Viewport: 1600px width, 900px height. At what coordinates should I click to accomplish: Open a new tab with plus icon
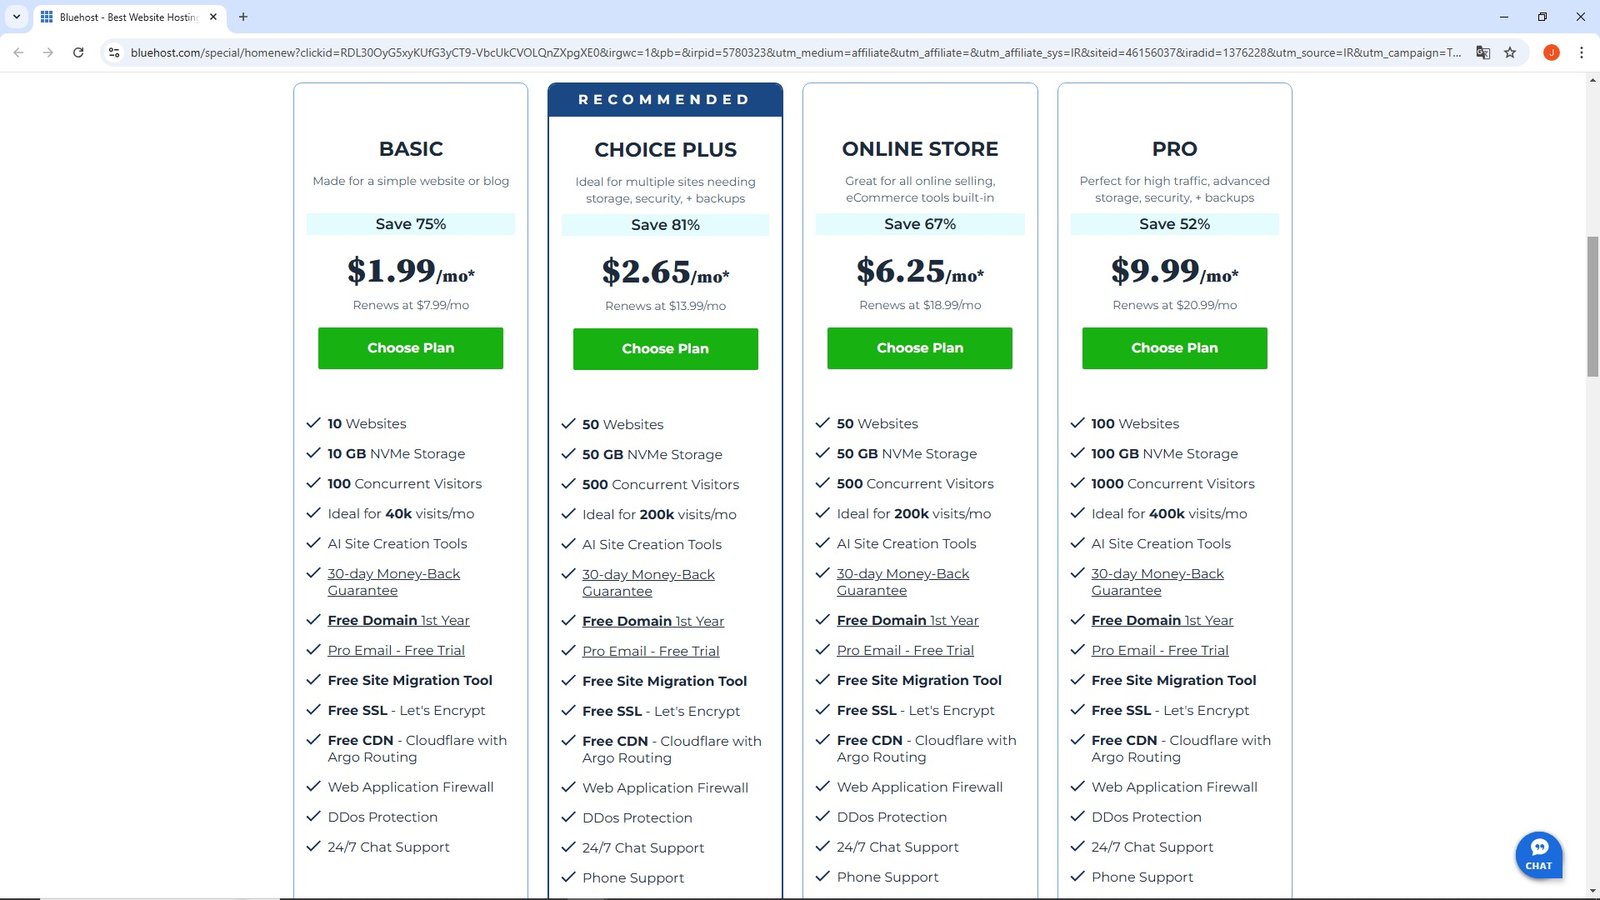tap(243, 17)
